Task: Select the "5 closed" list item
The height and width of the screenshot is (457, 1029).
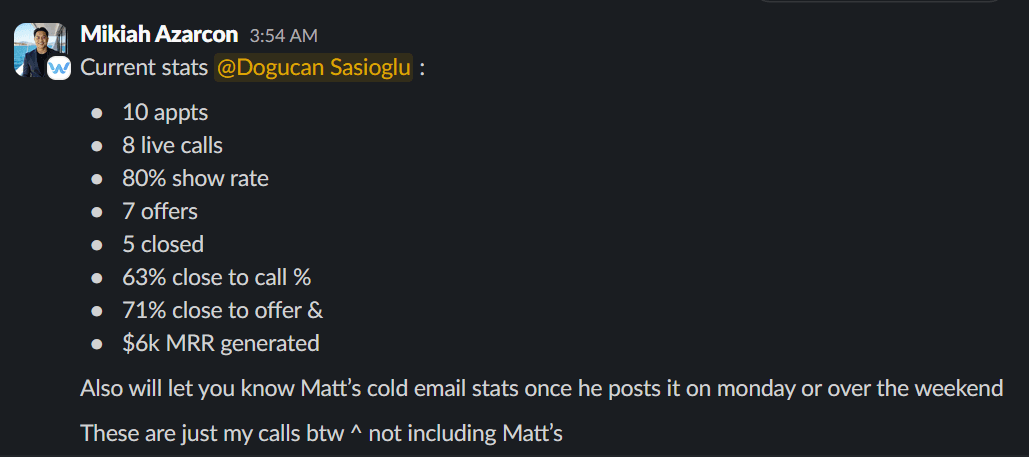Action: (x=163, y=245)
